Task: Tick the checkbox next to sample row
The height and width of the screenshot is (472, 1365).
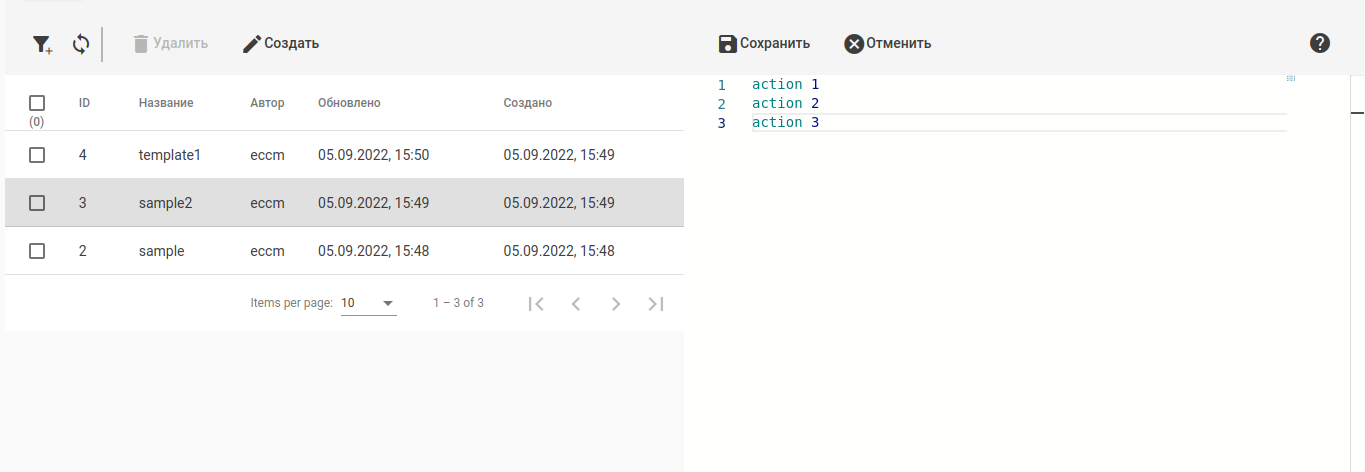Action: click(x=37, y=251)
